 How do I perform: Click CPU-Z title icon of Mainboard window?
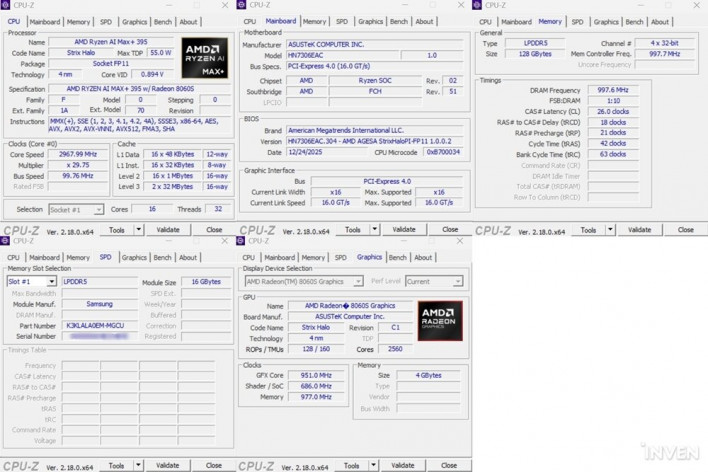pos(243,5)
